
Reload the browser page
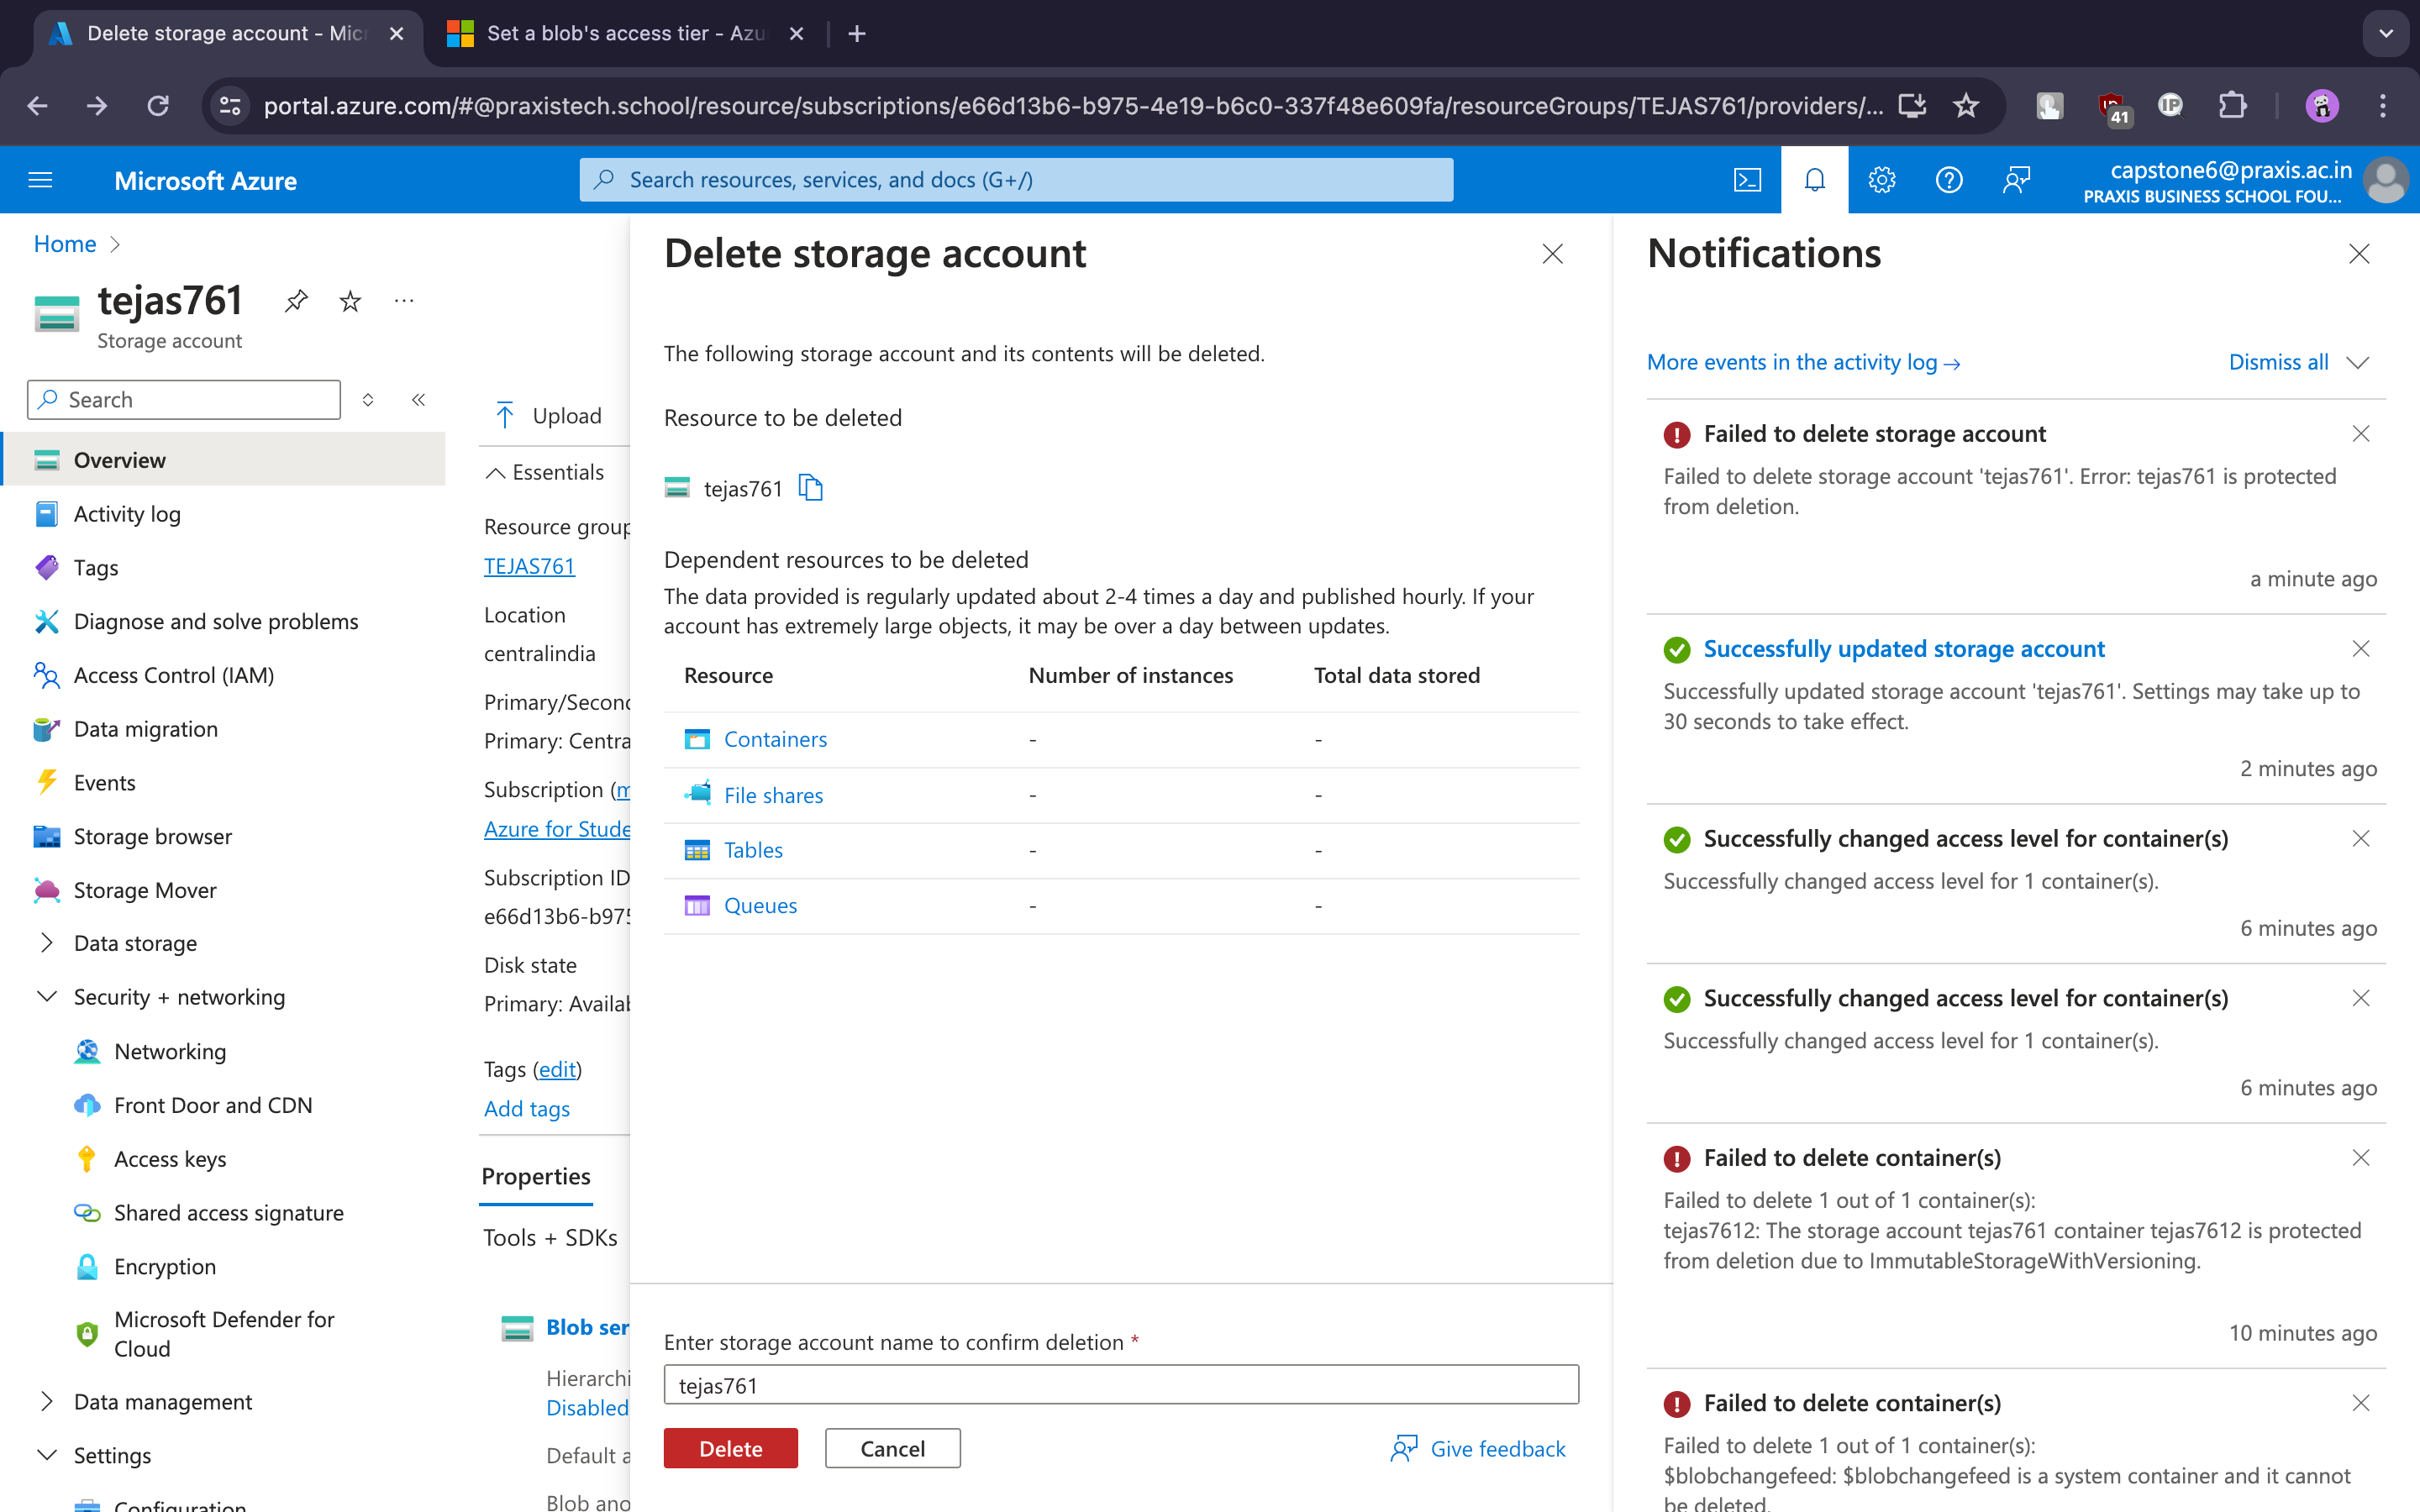158,106
